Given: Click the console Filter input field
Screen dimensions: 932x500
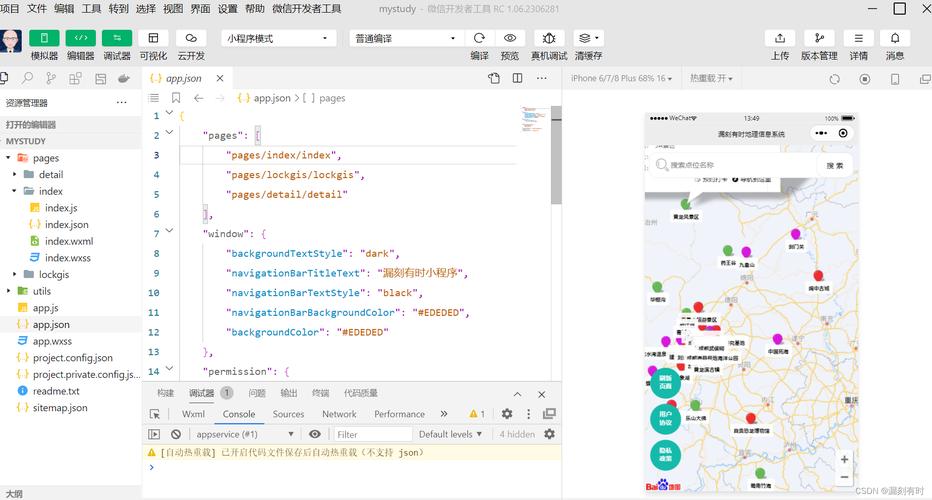Looking at the screenshot, I should pos(373,434).
